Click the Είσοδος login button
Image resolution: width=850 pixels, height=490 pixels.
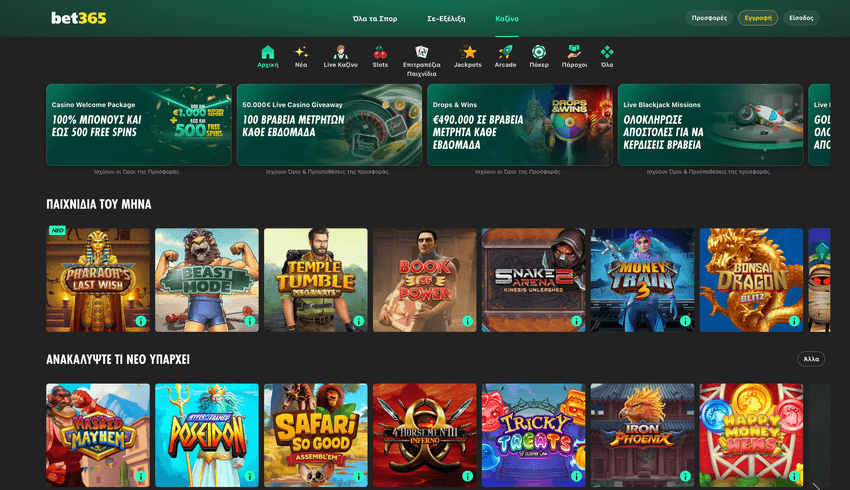[801, 18]
